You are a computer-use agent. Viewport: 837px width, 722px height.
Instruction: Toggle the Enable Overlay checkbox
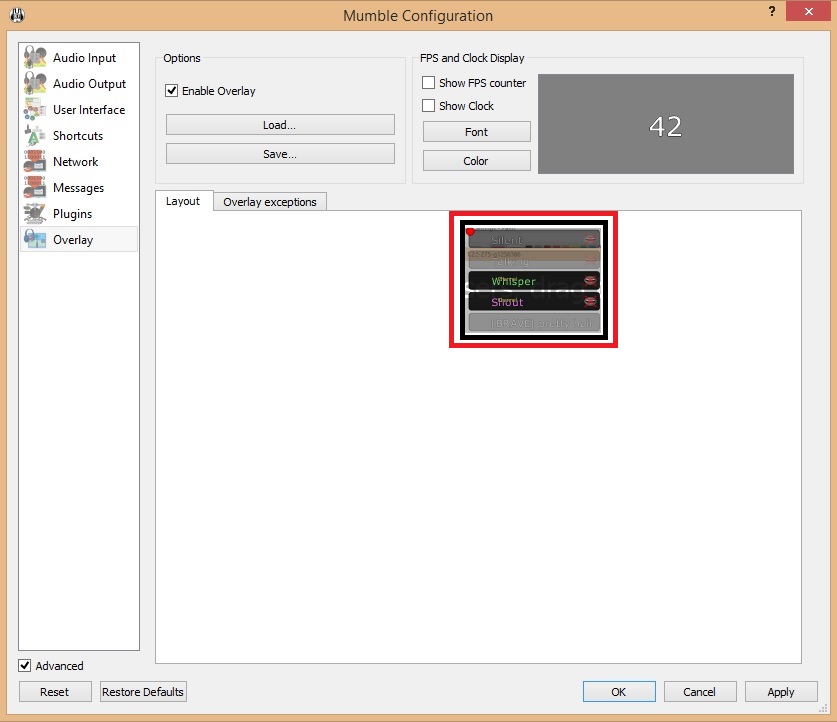point(171,91)
